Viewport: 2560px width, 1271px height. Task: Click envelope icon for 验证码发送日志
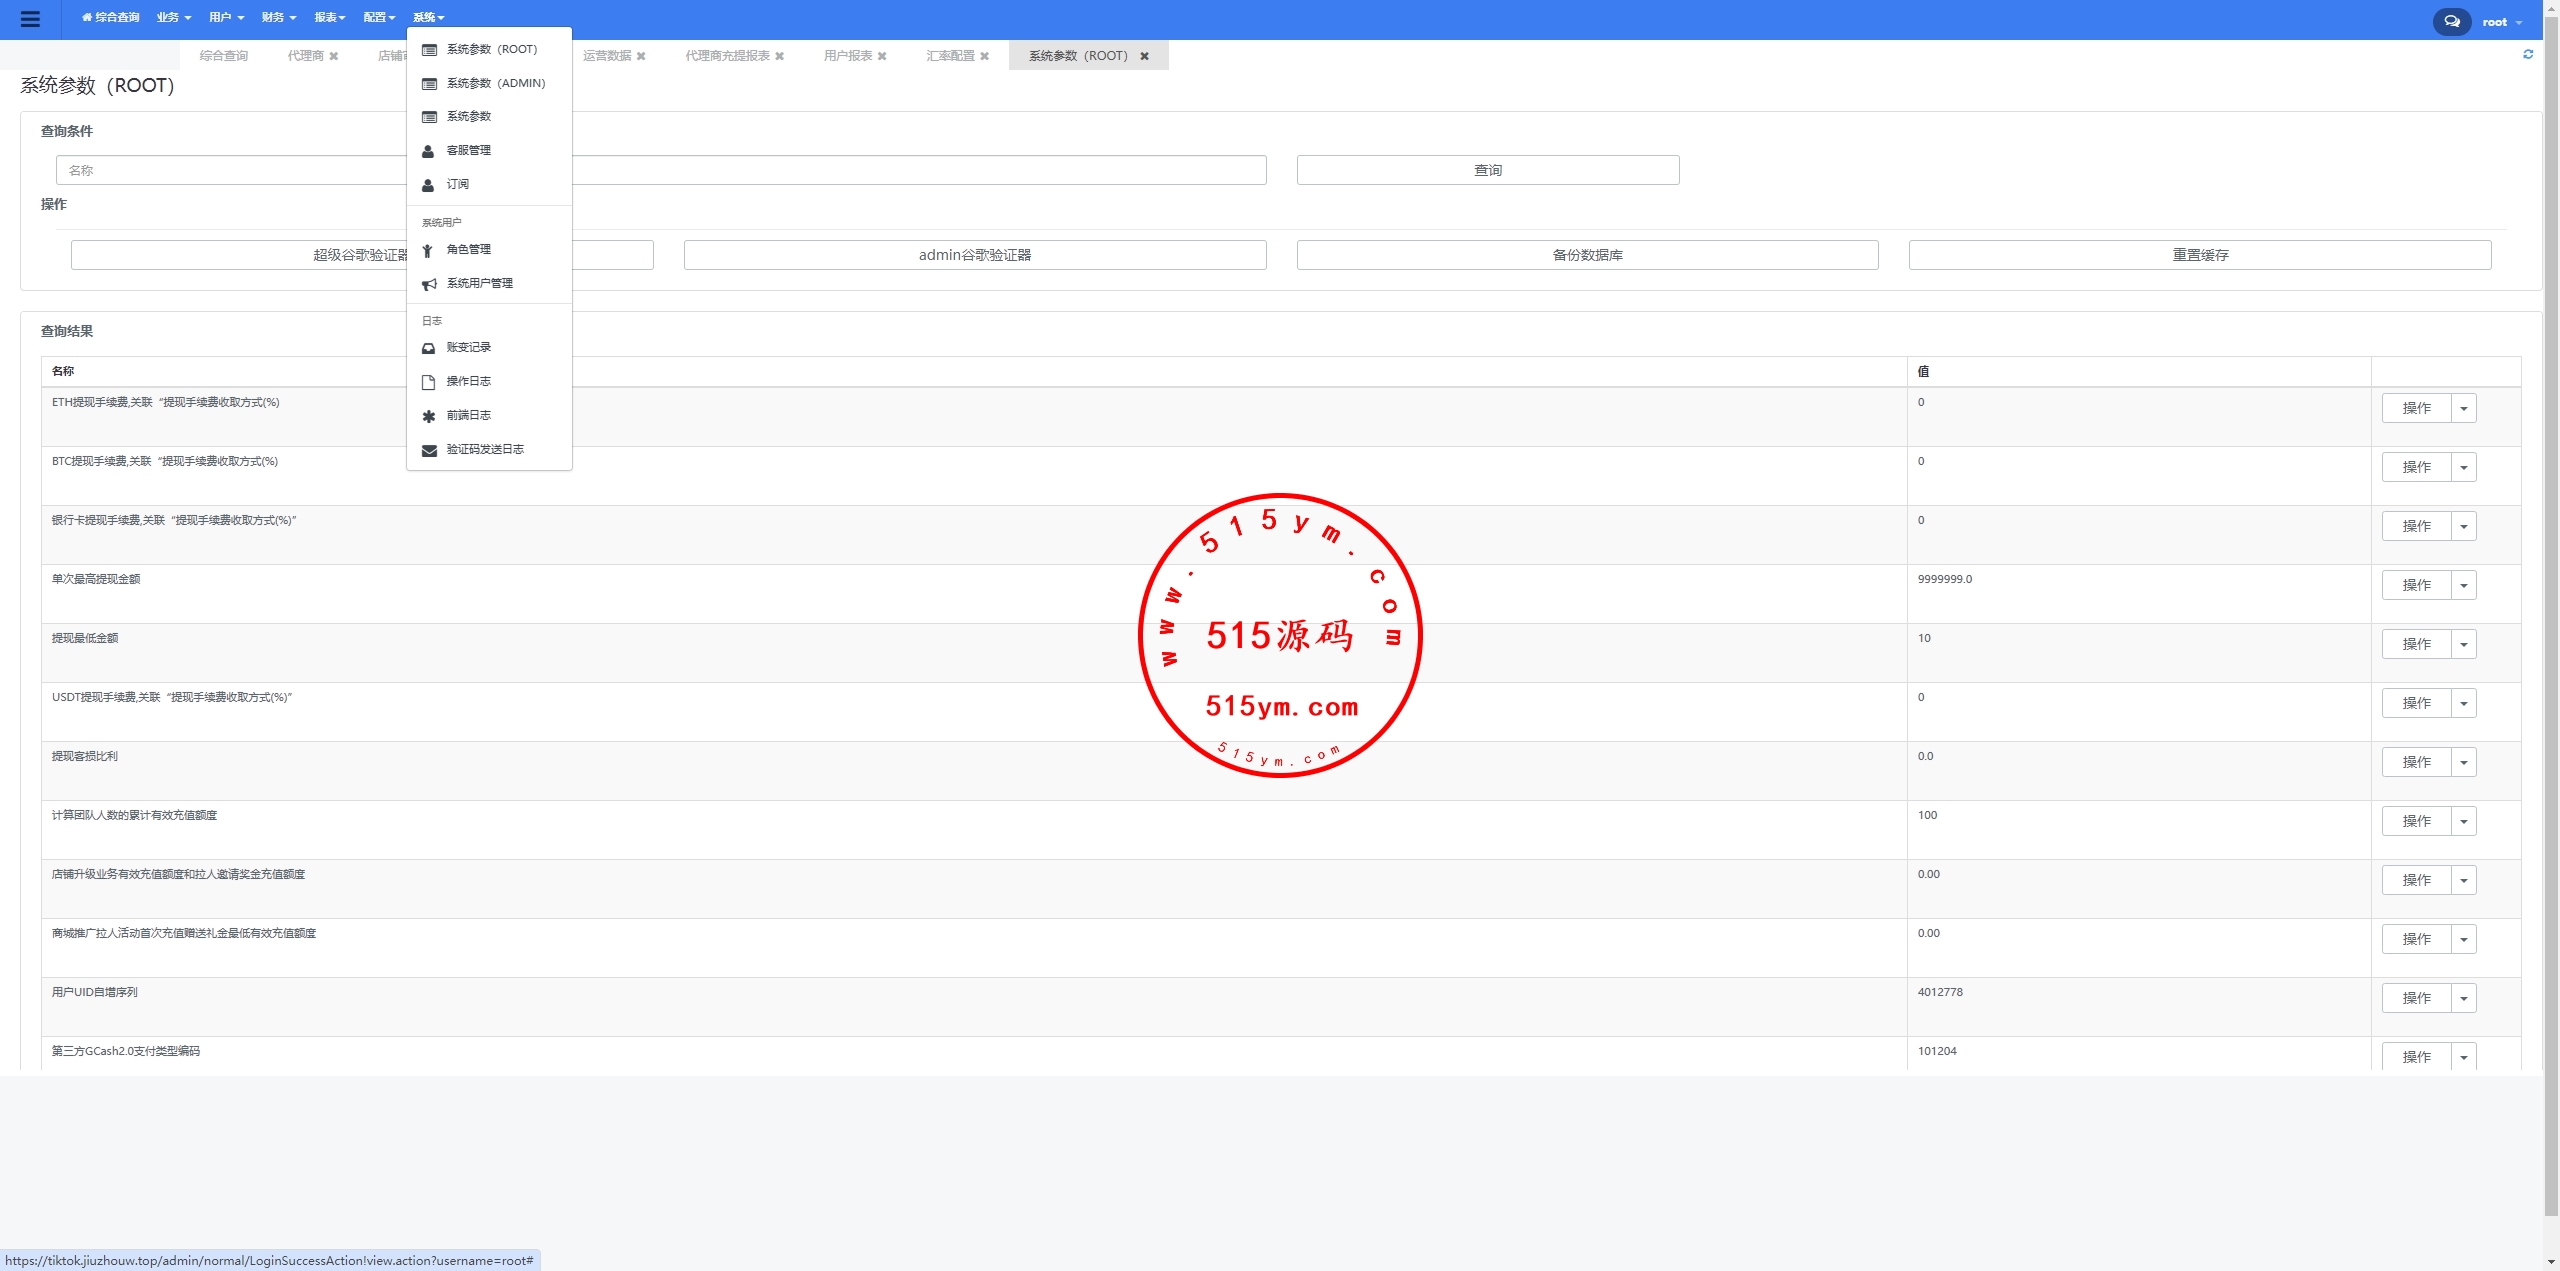click(429, 450)
